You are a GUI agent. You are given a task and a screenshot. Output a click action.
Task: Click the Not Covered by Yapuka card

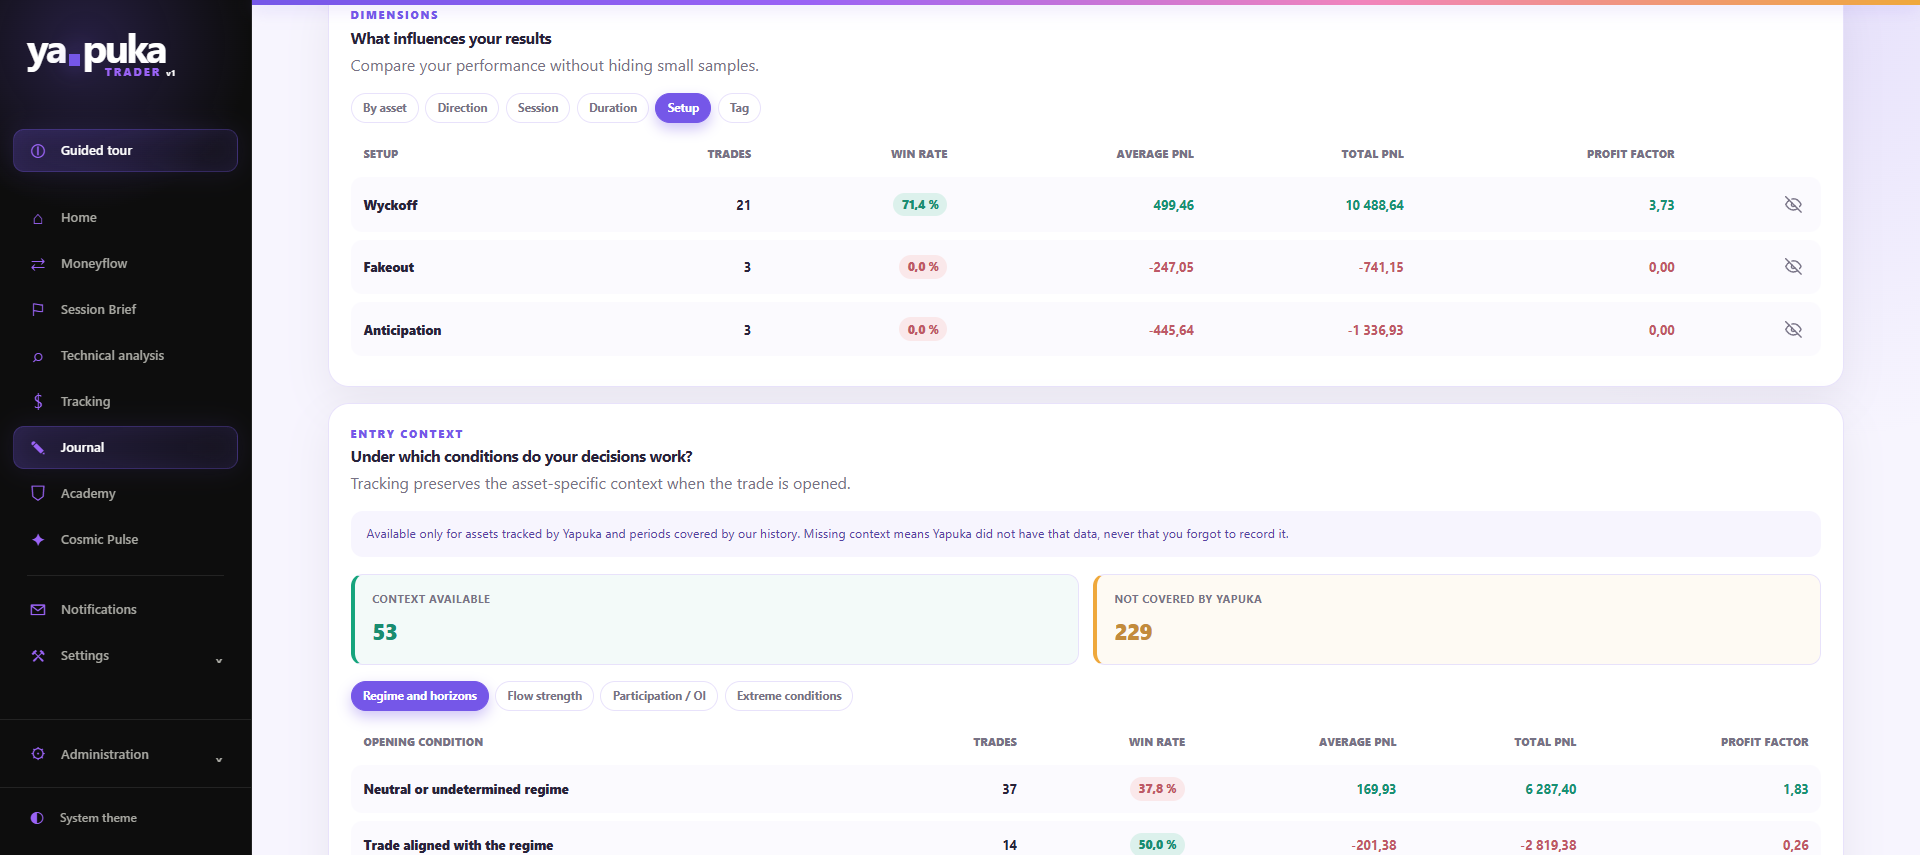[x=1457, y=619]
